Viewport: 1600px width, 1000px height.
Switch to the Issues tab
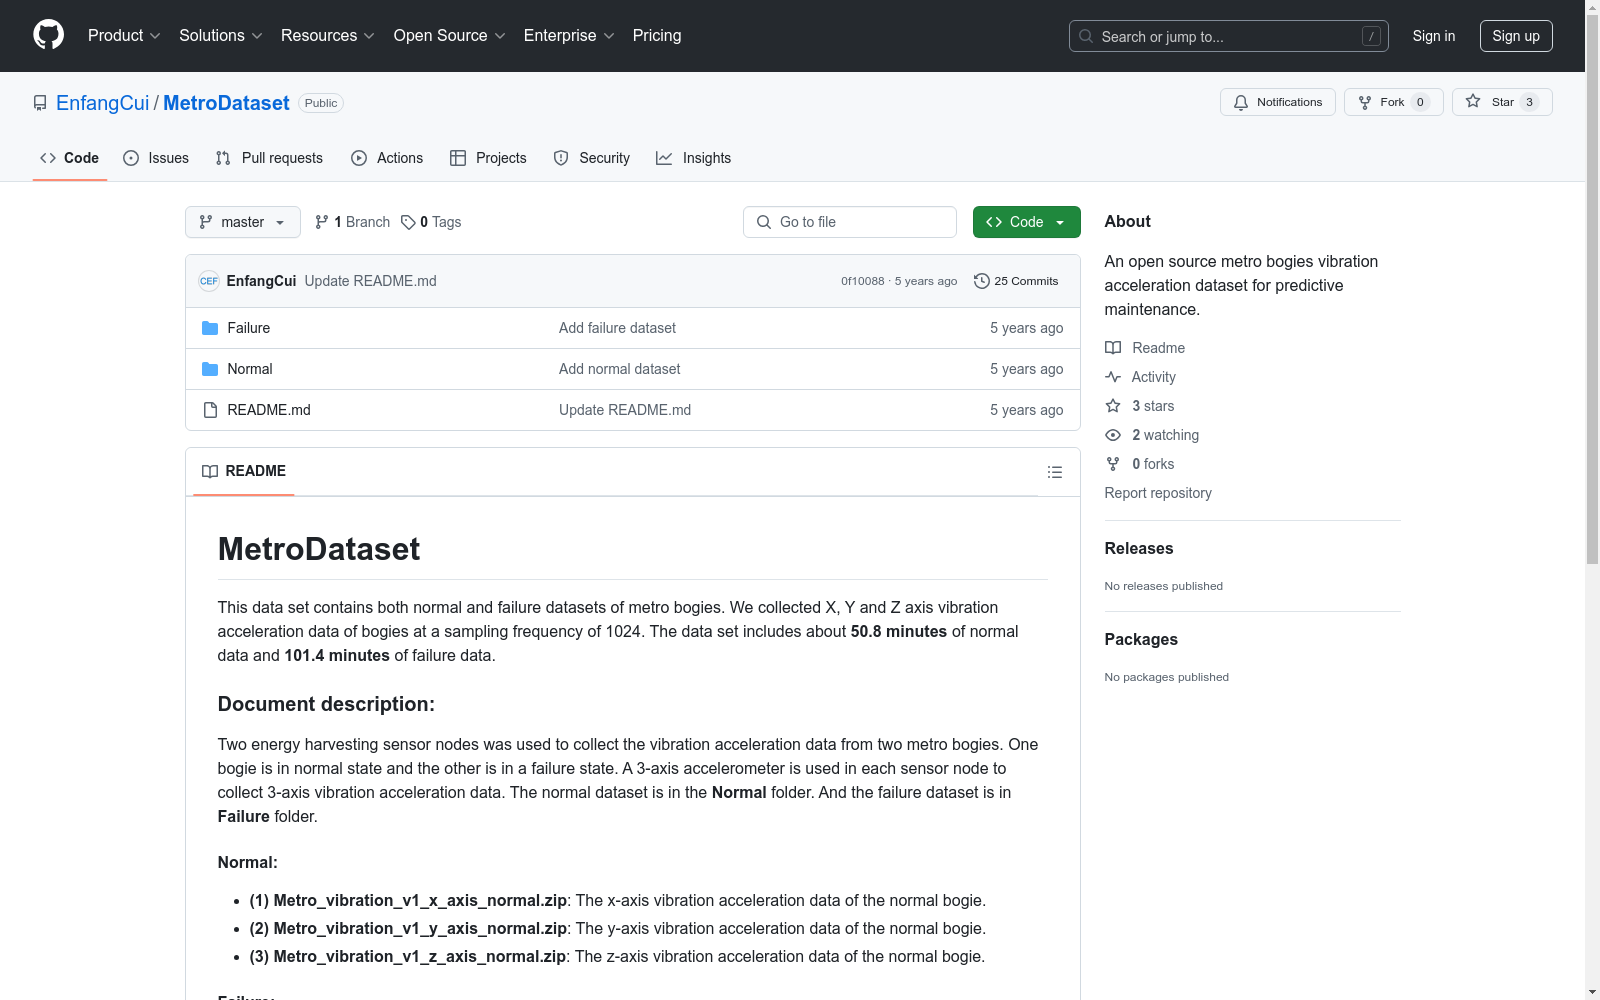[156, 158]
